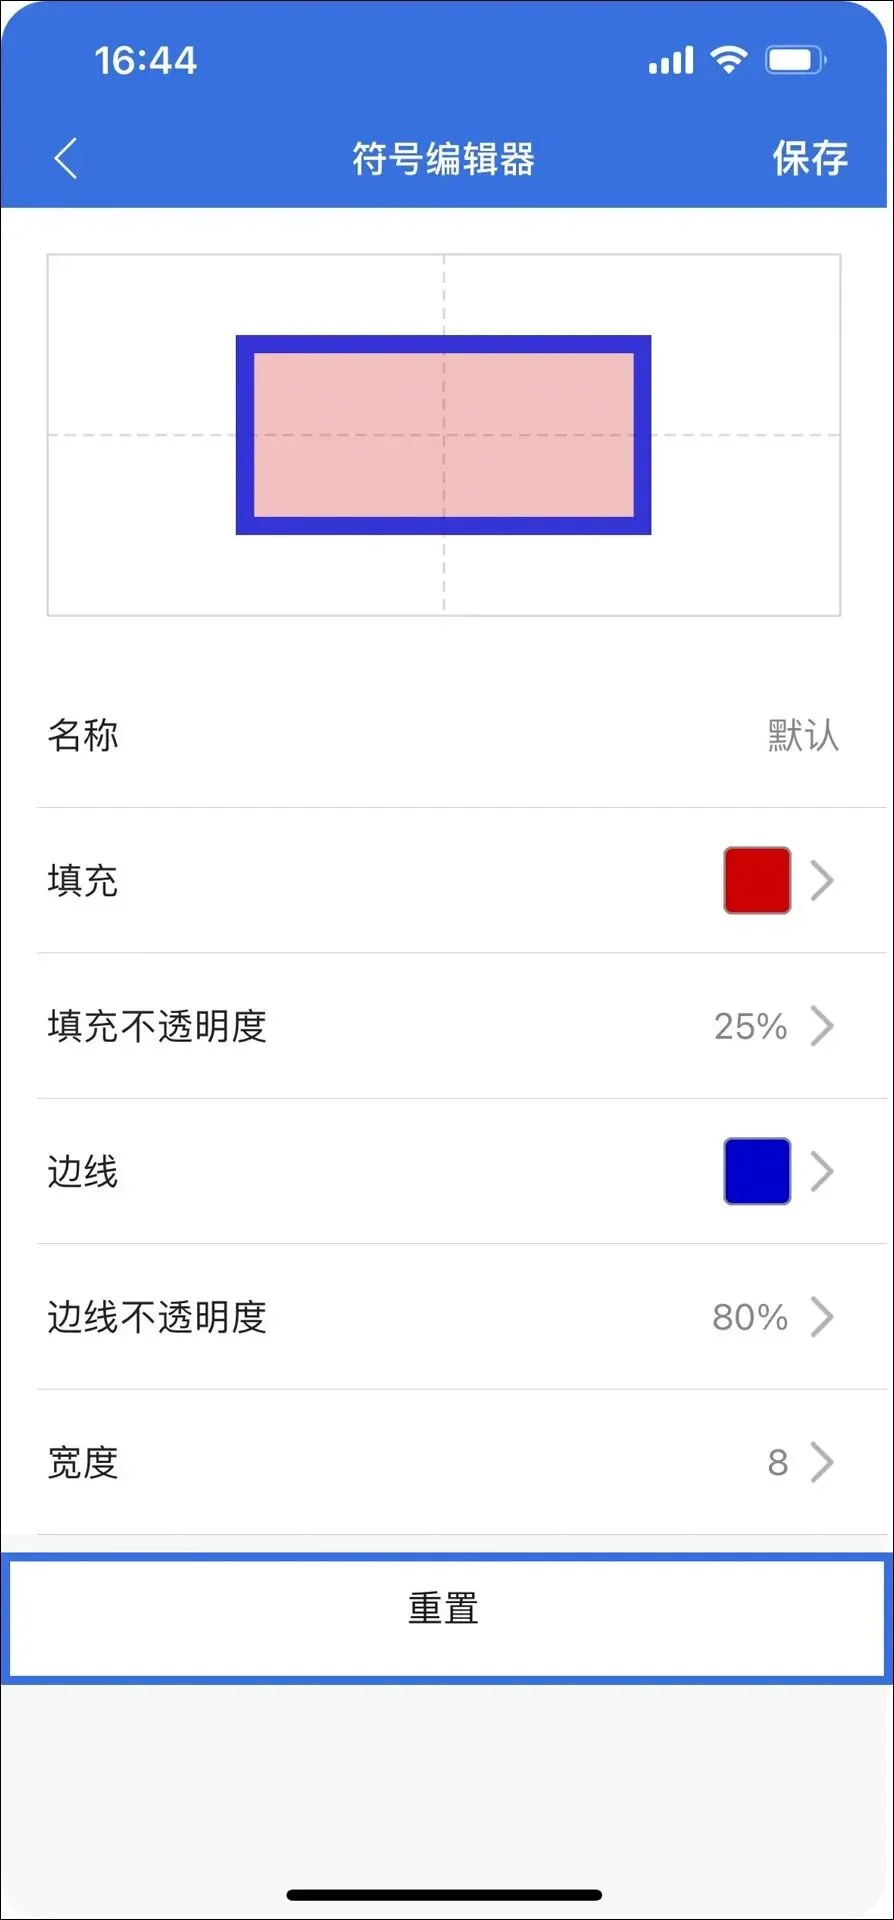
Task: Expand the 边线 row chevron
Action: (822, 1171)
